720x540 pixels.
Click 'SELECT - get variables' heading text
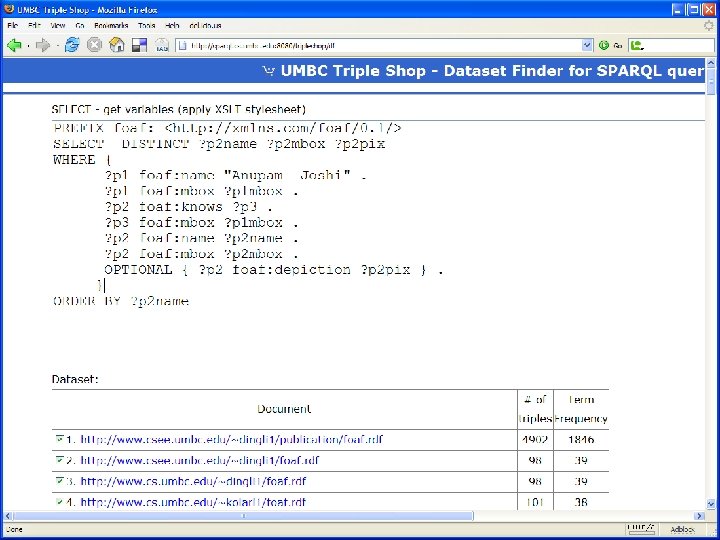point(179,109)
